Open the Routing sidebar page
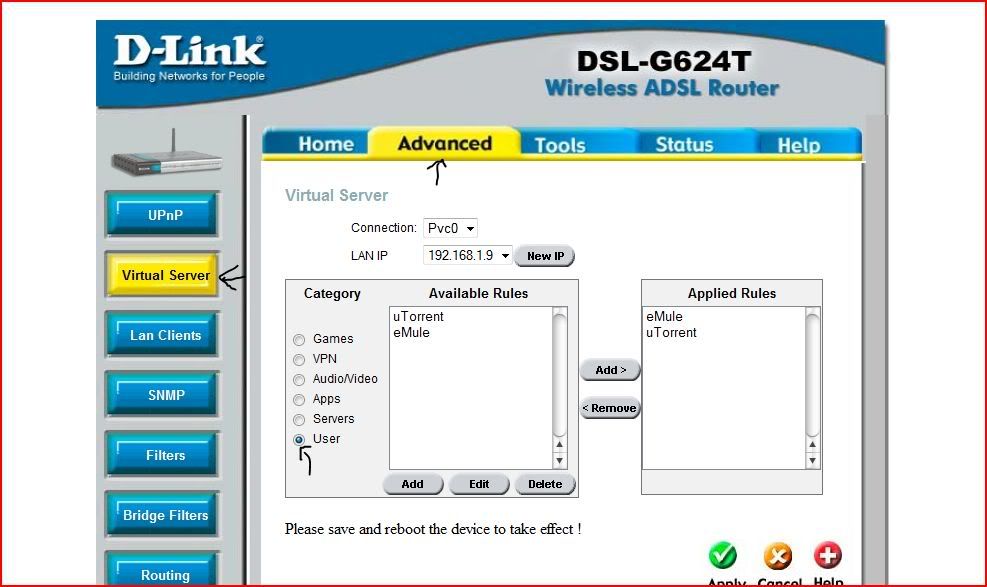Screen dimensions: 987x587 pos(164,569)
